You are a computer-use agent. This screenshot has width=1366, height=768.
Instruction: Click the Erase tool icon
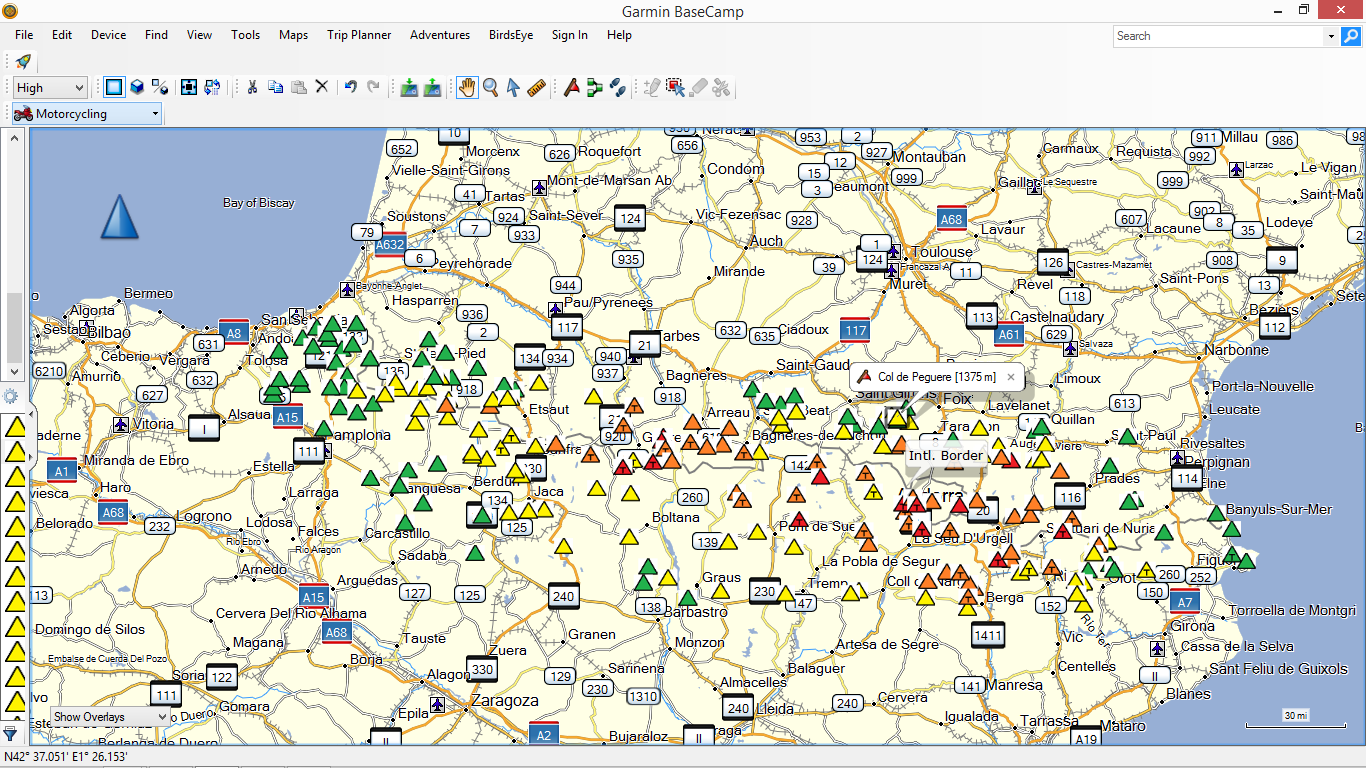click(698, 87)
